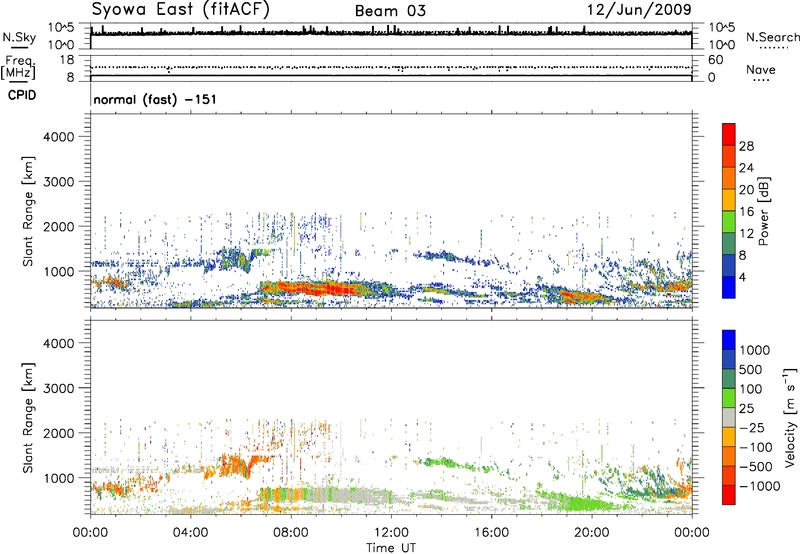
Task: Click the dotted frequency trace panel
Action: pos(391,68)
